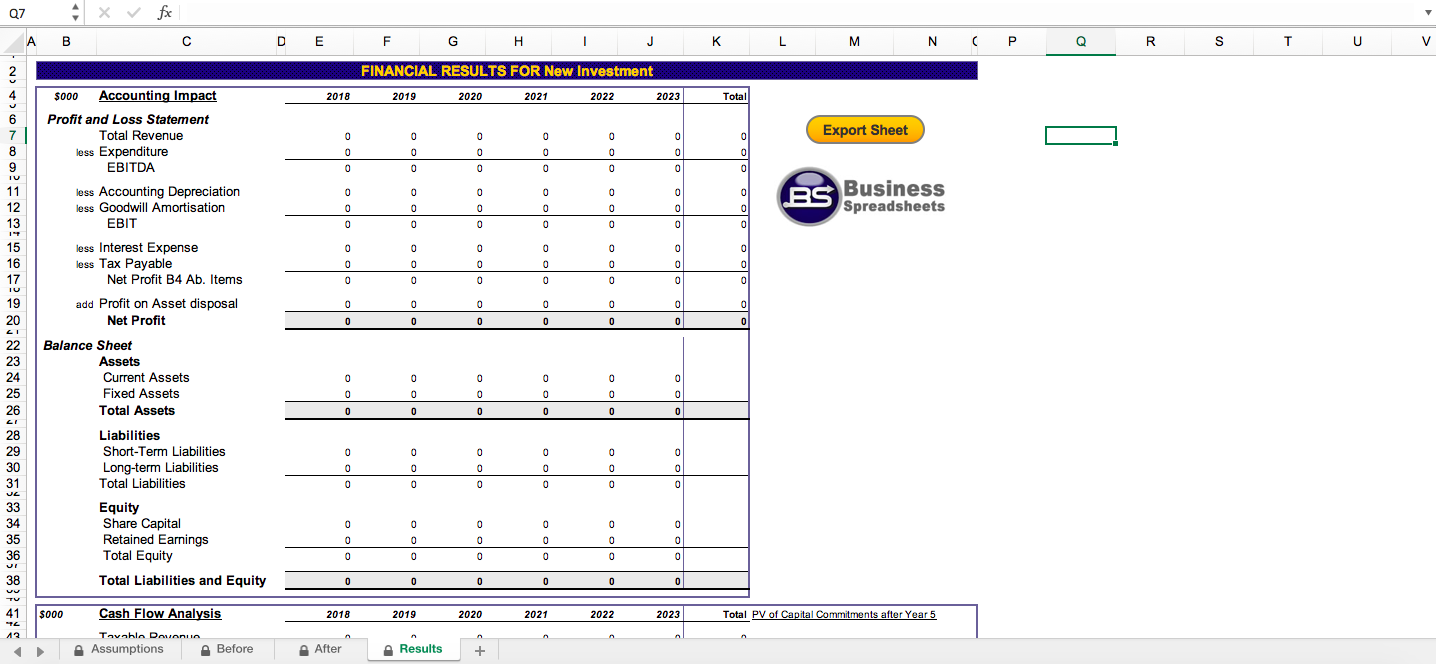Image resolution: width=1436 pixels, height=664 pixels.
Task: Click the left sheet navigation arrow
Action: [x=18, y=649]
